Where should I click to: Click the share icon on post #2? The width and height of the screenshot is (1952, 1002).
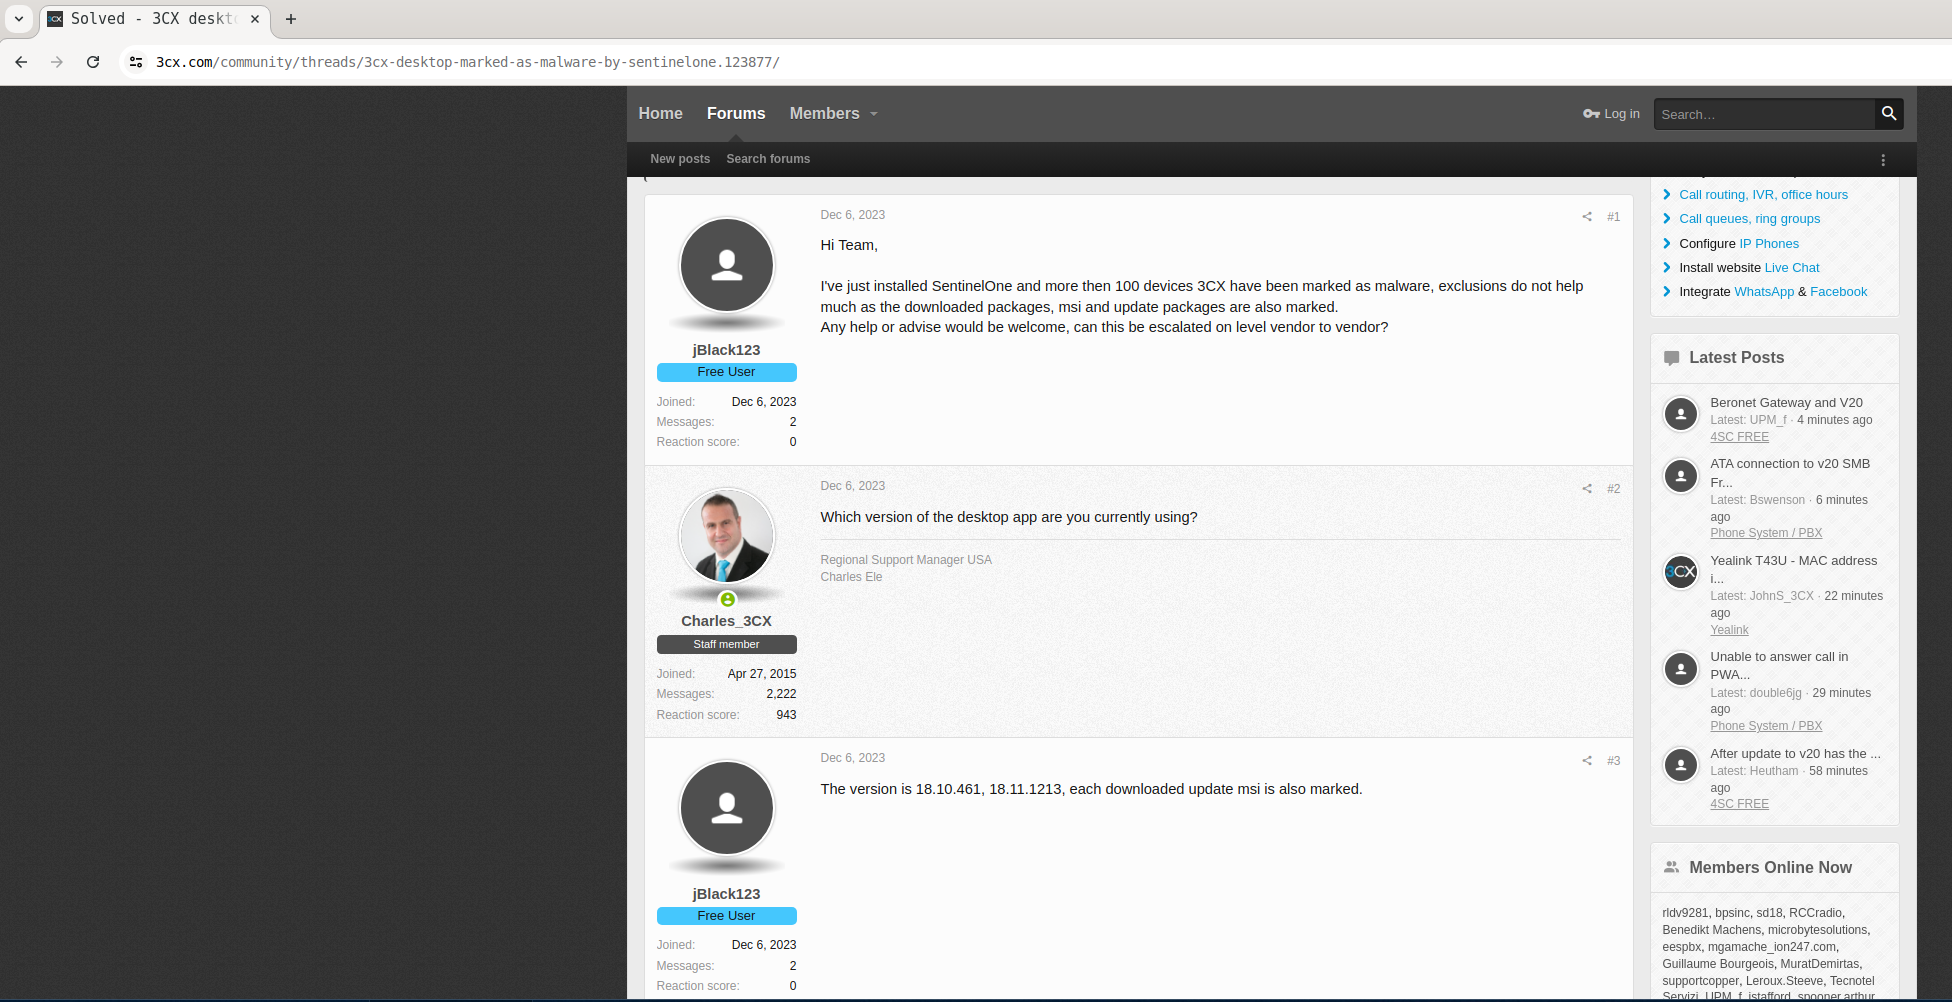[1587, 489]
